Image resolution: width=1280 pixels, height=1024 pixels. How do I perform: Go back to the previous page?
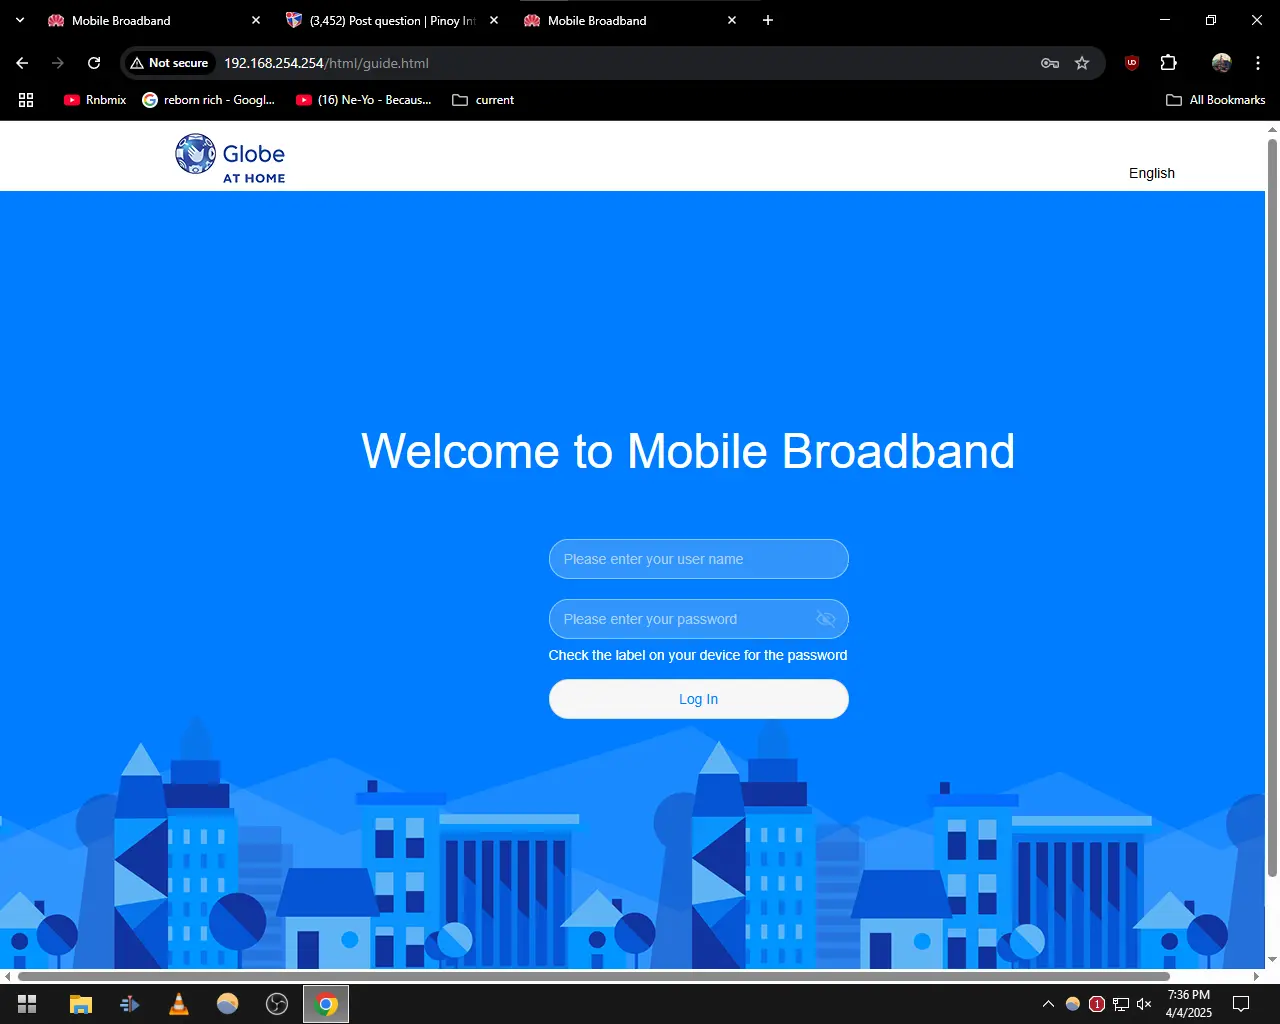22,63
